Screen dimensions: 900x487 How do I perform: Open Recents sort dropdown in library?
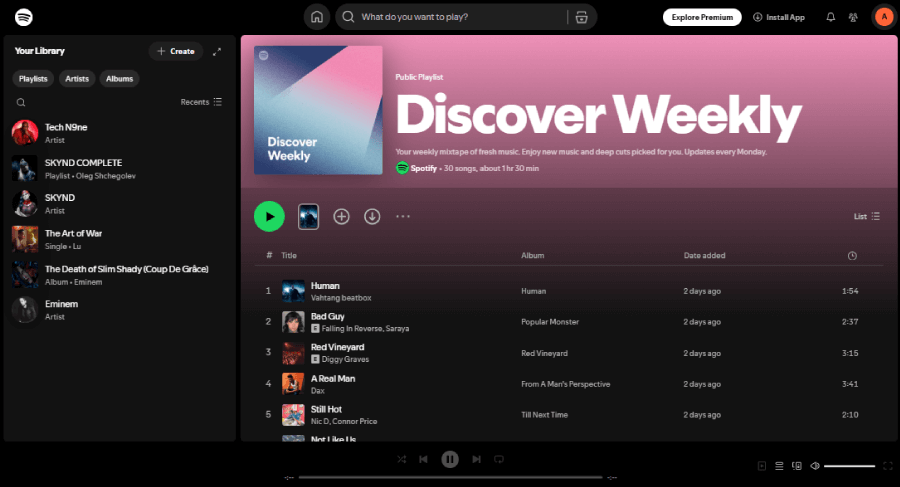coord(201,102)
